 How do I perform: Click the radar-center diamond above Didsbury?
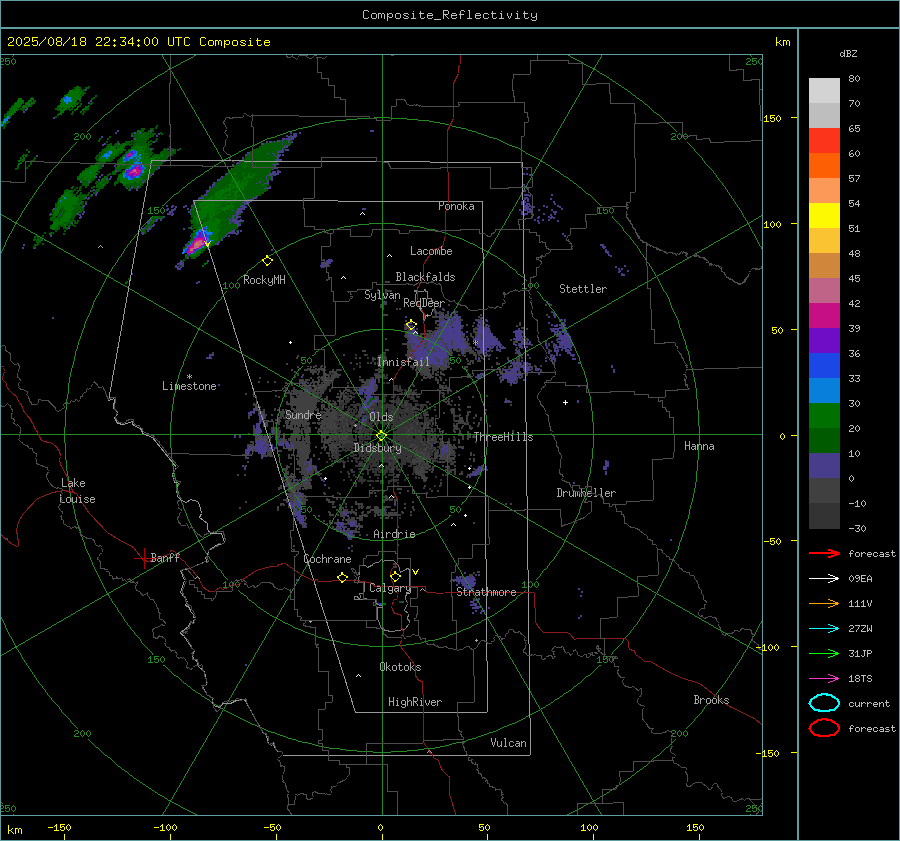(382, 436)
